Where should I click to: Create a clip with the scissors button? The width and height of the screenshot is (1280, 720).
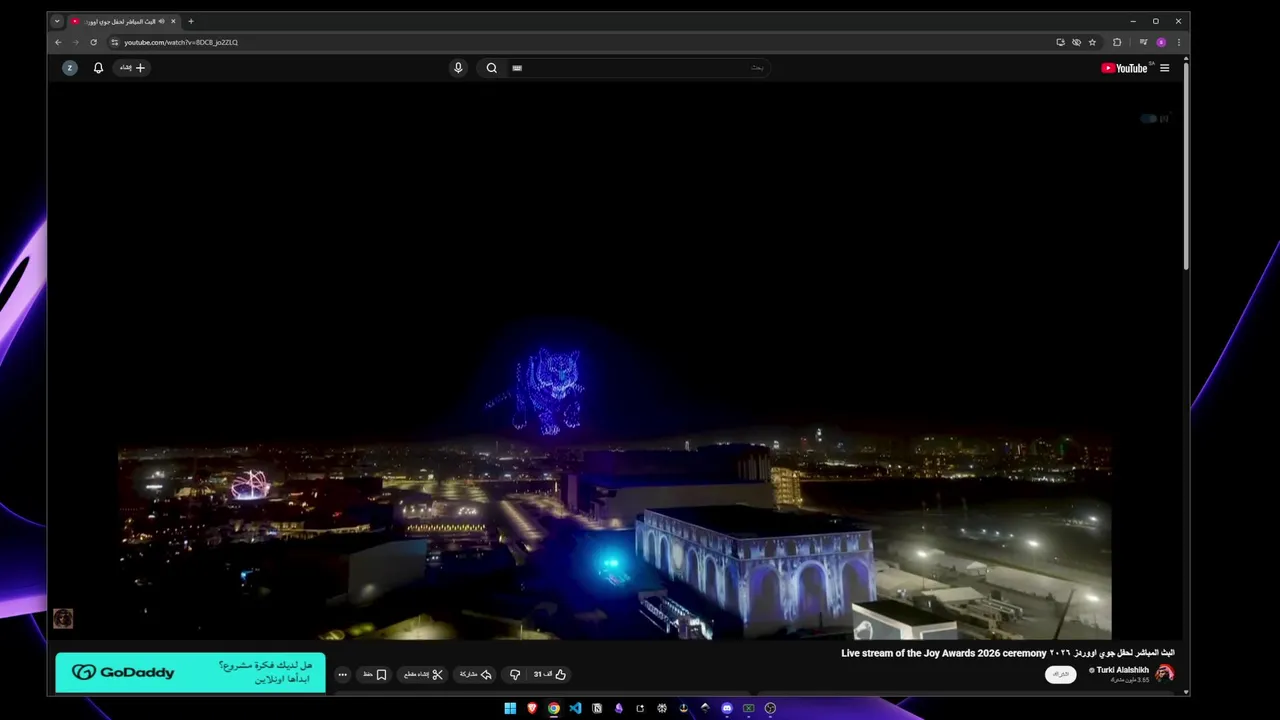423,674
